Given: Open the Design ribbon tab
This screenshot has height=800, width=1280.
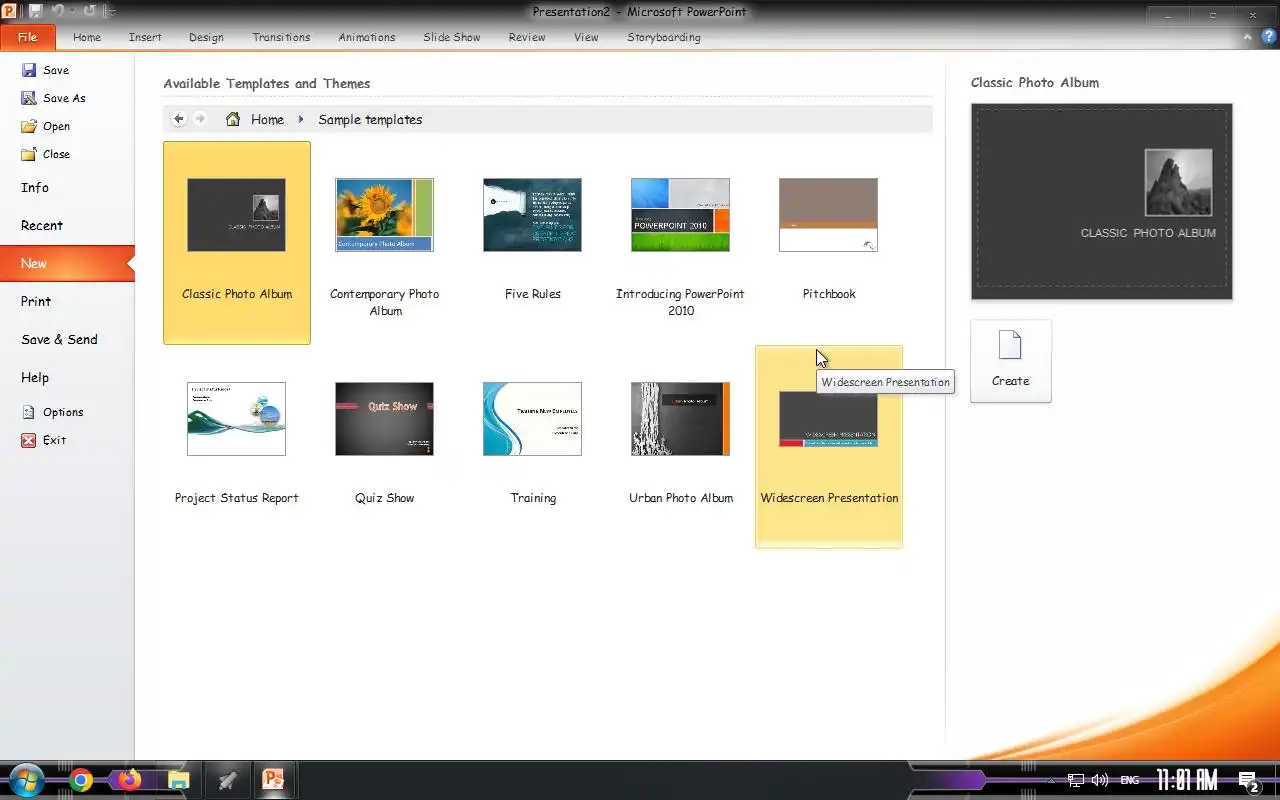Looking at the screenshot, I should tap(206, 38).
